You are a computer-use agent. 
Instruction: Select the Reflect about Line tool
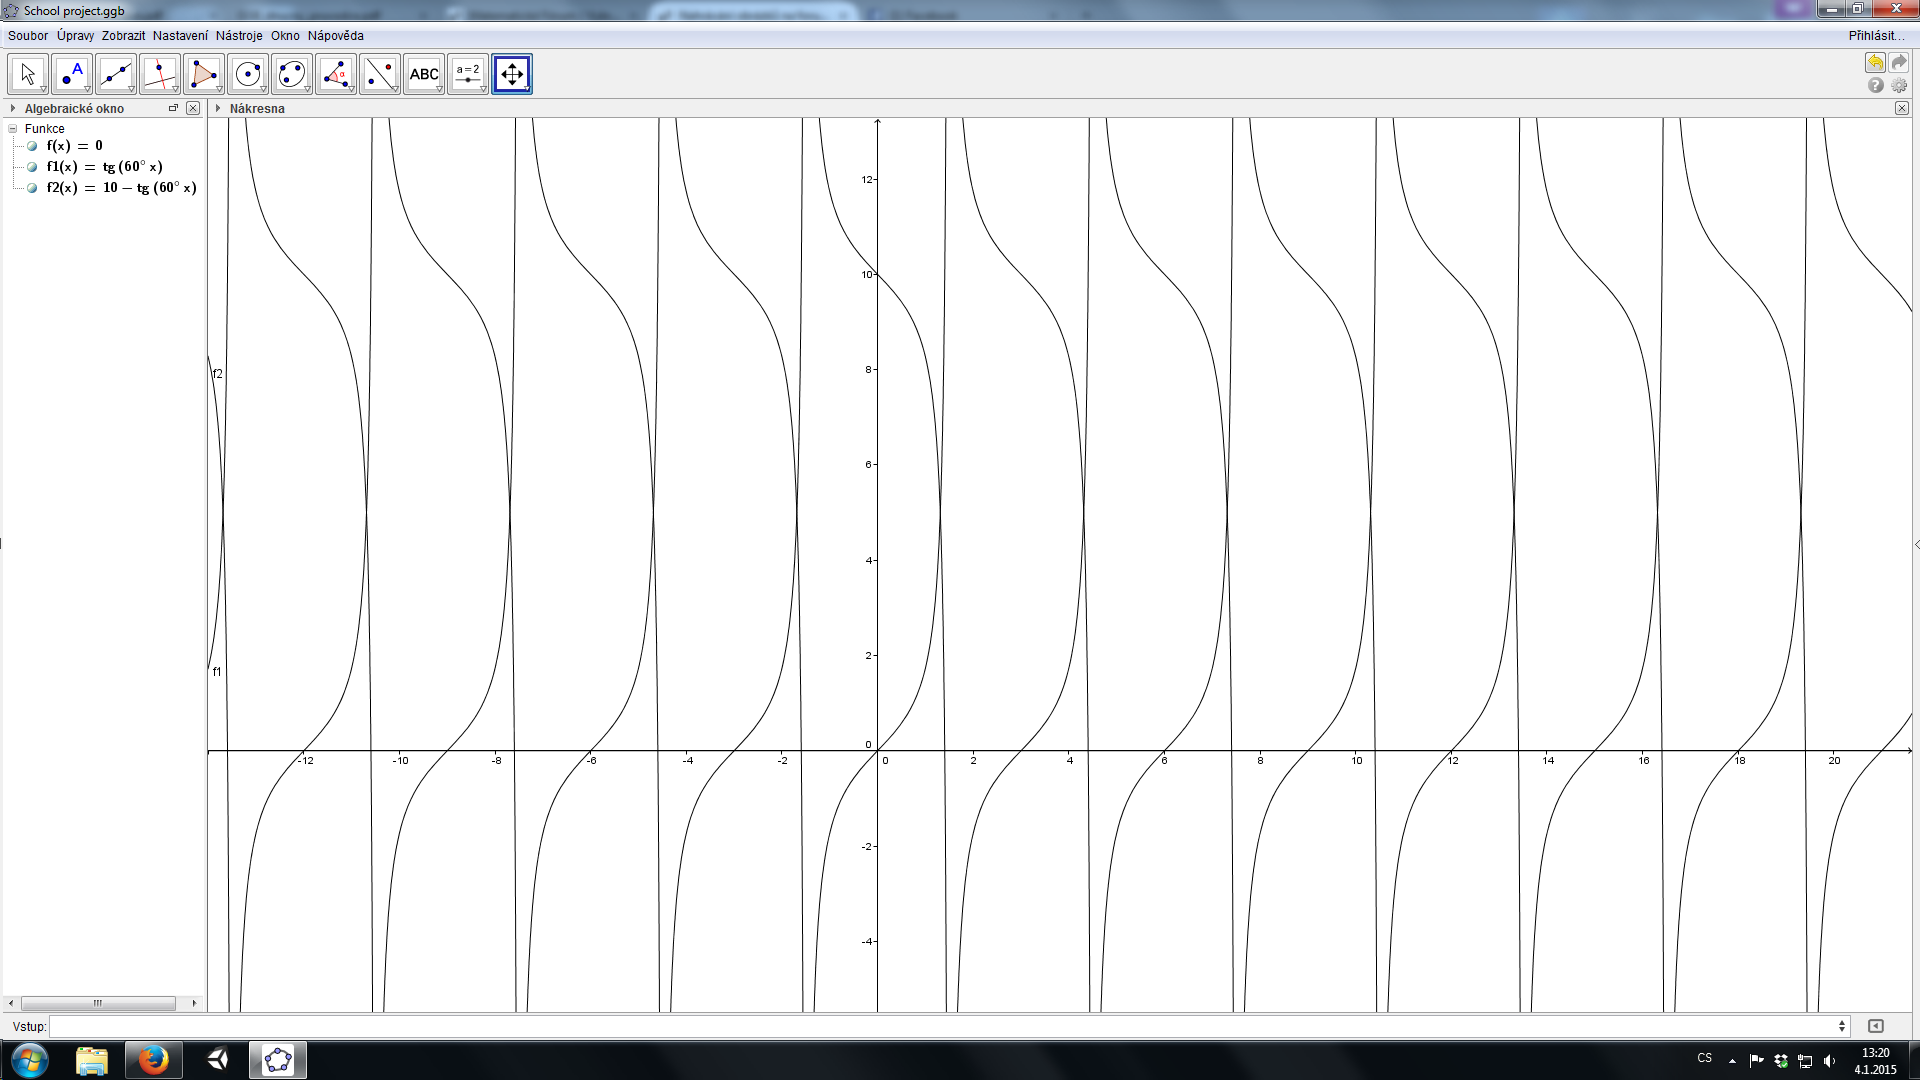point(380,74)
